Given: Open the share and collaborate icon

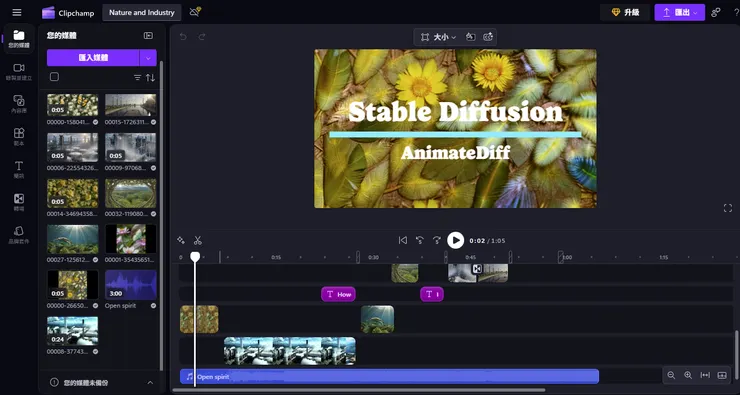Looking at the screenshot, I should pyautogui.click(x=716, y=12).
